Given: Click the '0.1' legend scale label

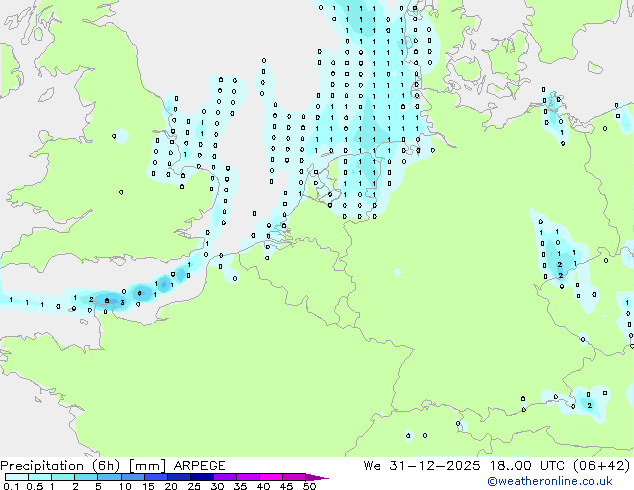Looking at the screenshot, I should 11,486.
